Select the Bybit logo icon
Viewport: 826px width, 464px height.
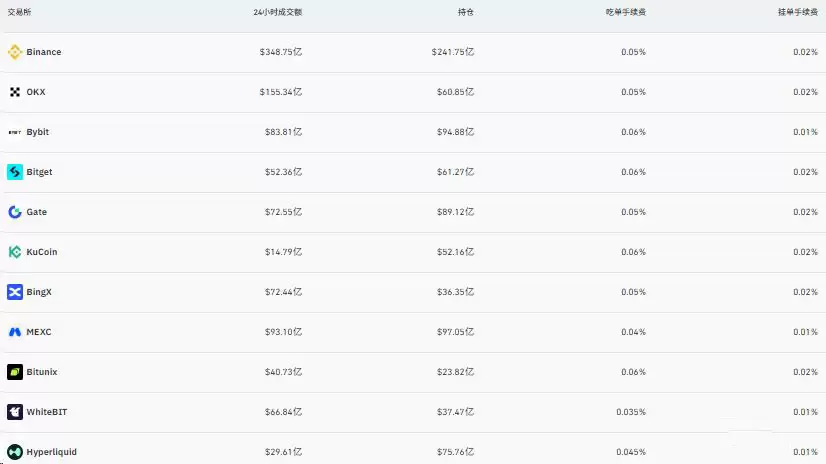(x=15, y=132)
